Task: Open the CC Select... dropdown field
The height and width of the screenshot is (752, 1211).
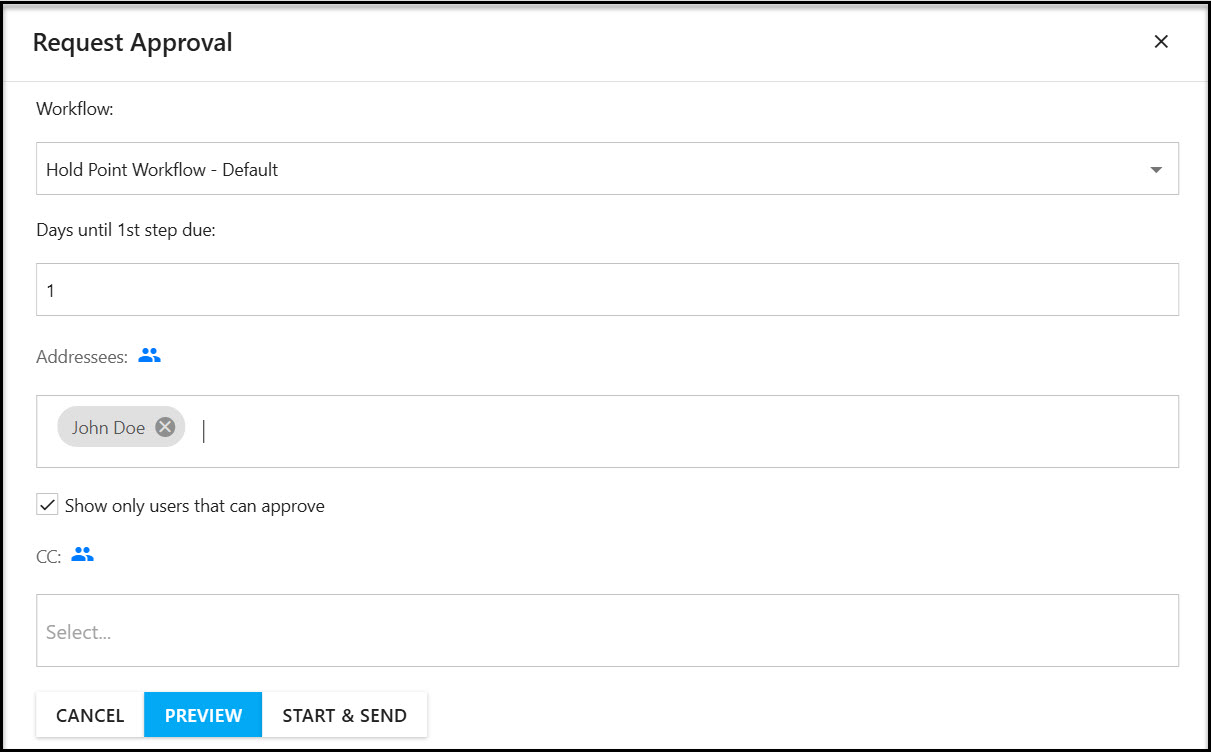Action: coord(607,631)
